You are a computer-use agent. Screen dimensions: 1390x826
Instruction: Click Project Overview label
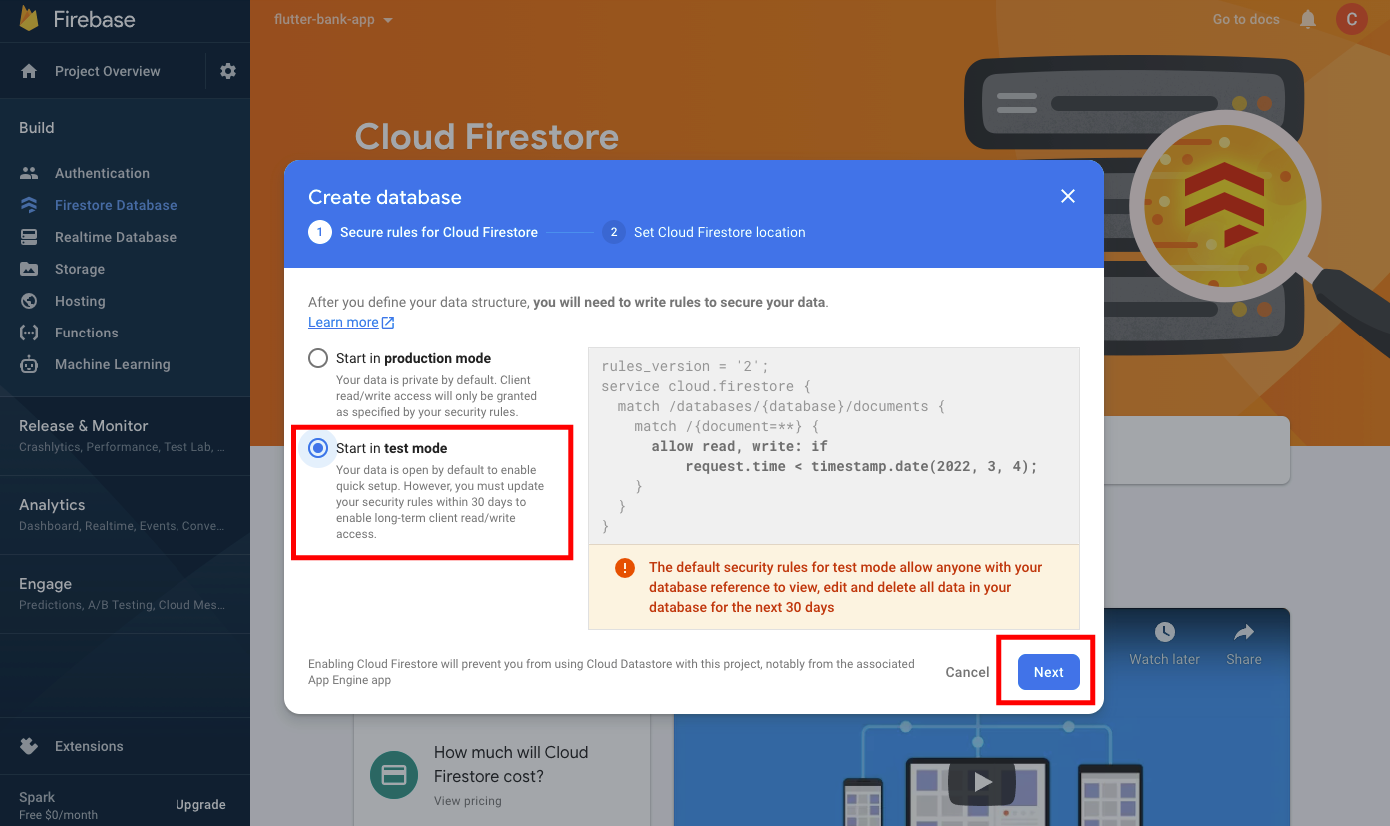pos(108,71)
